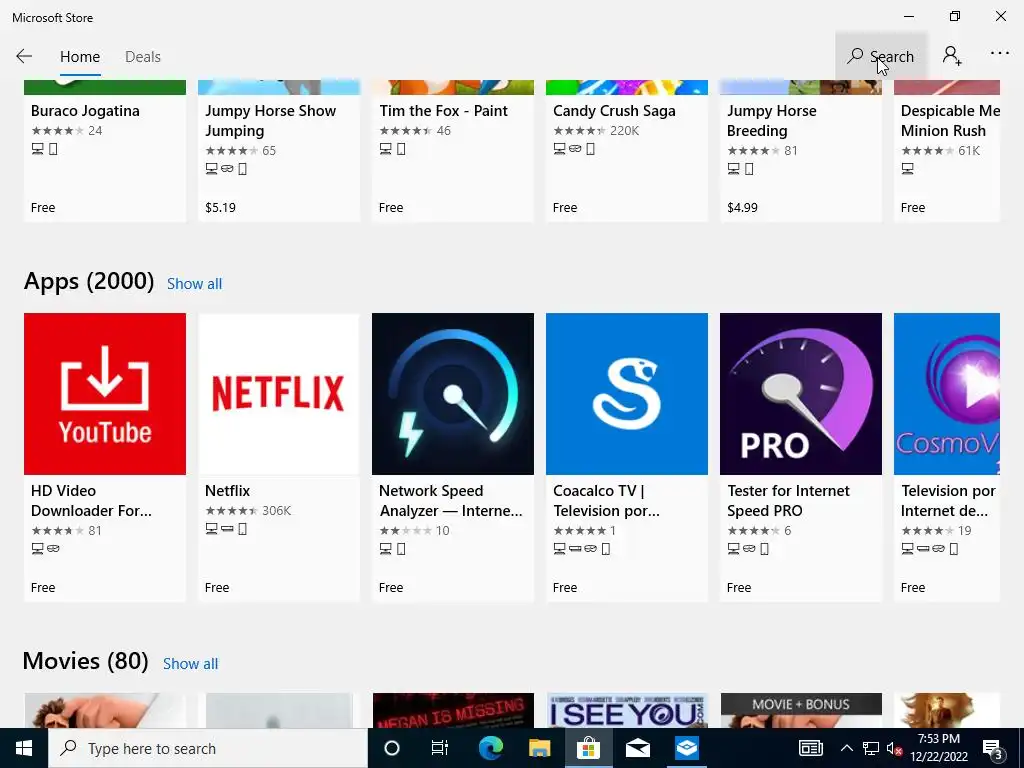Image resolution: width=1024 pixels, height=768 pixels.
Task: Click Free price under Netflix
Action: pos(217,588)
